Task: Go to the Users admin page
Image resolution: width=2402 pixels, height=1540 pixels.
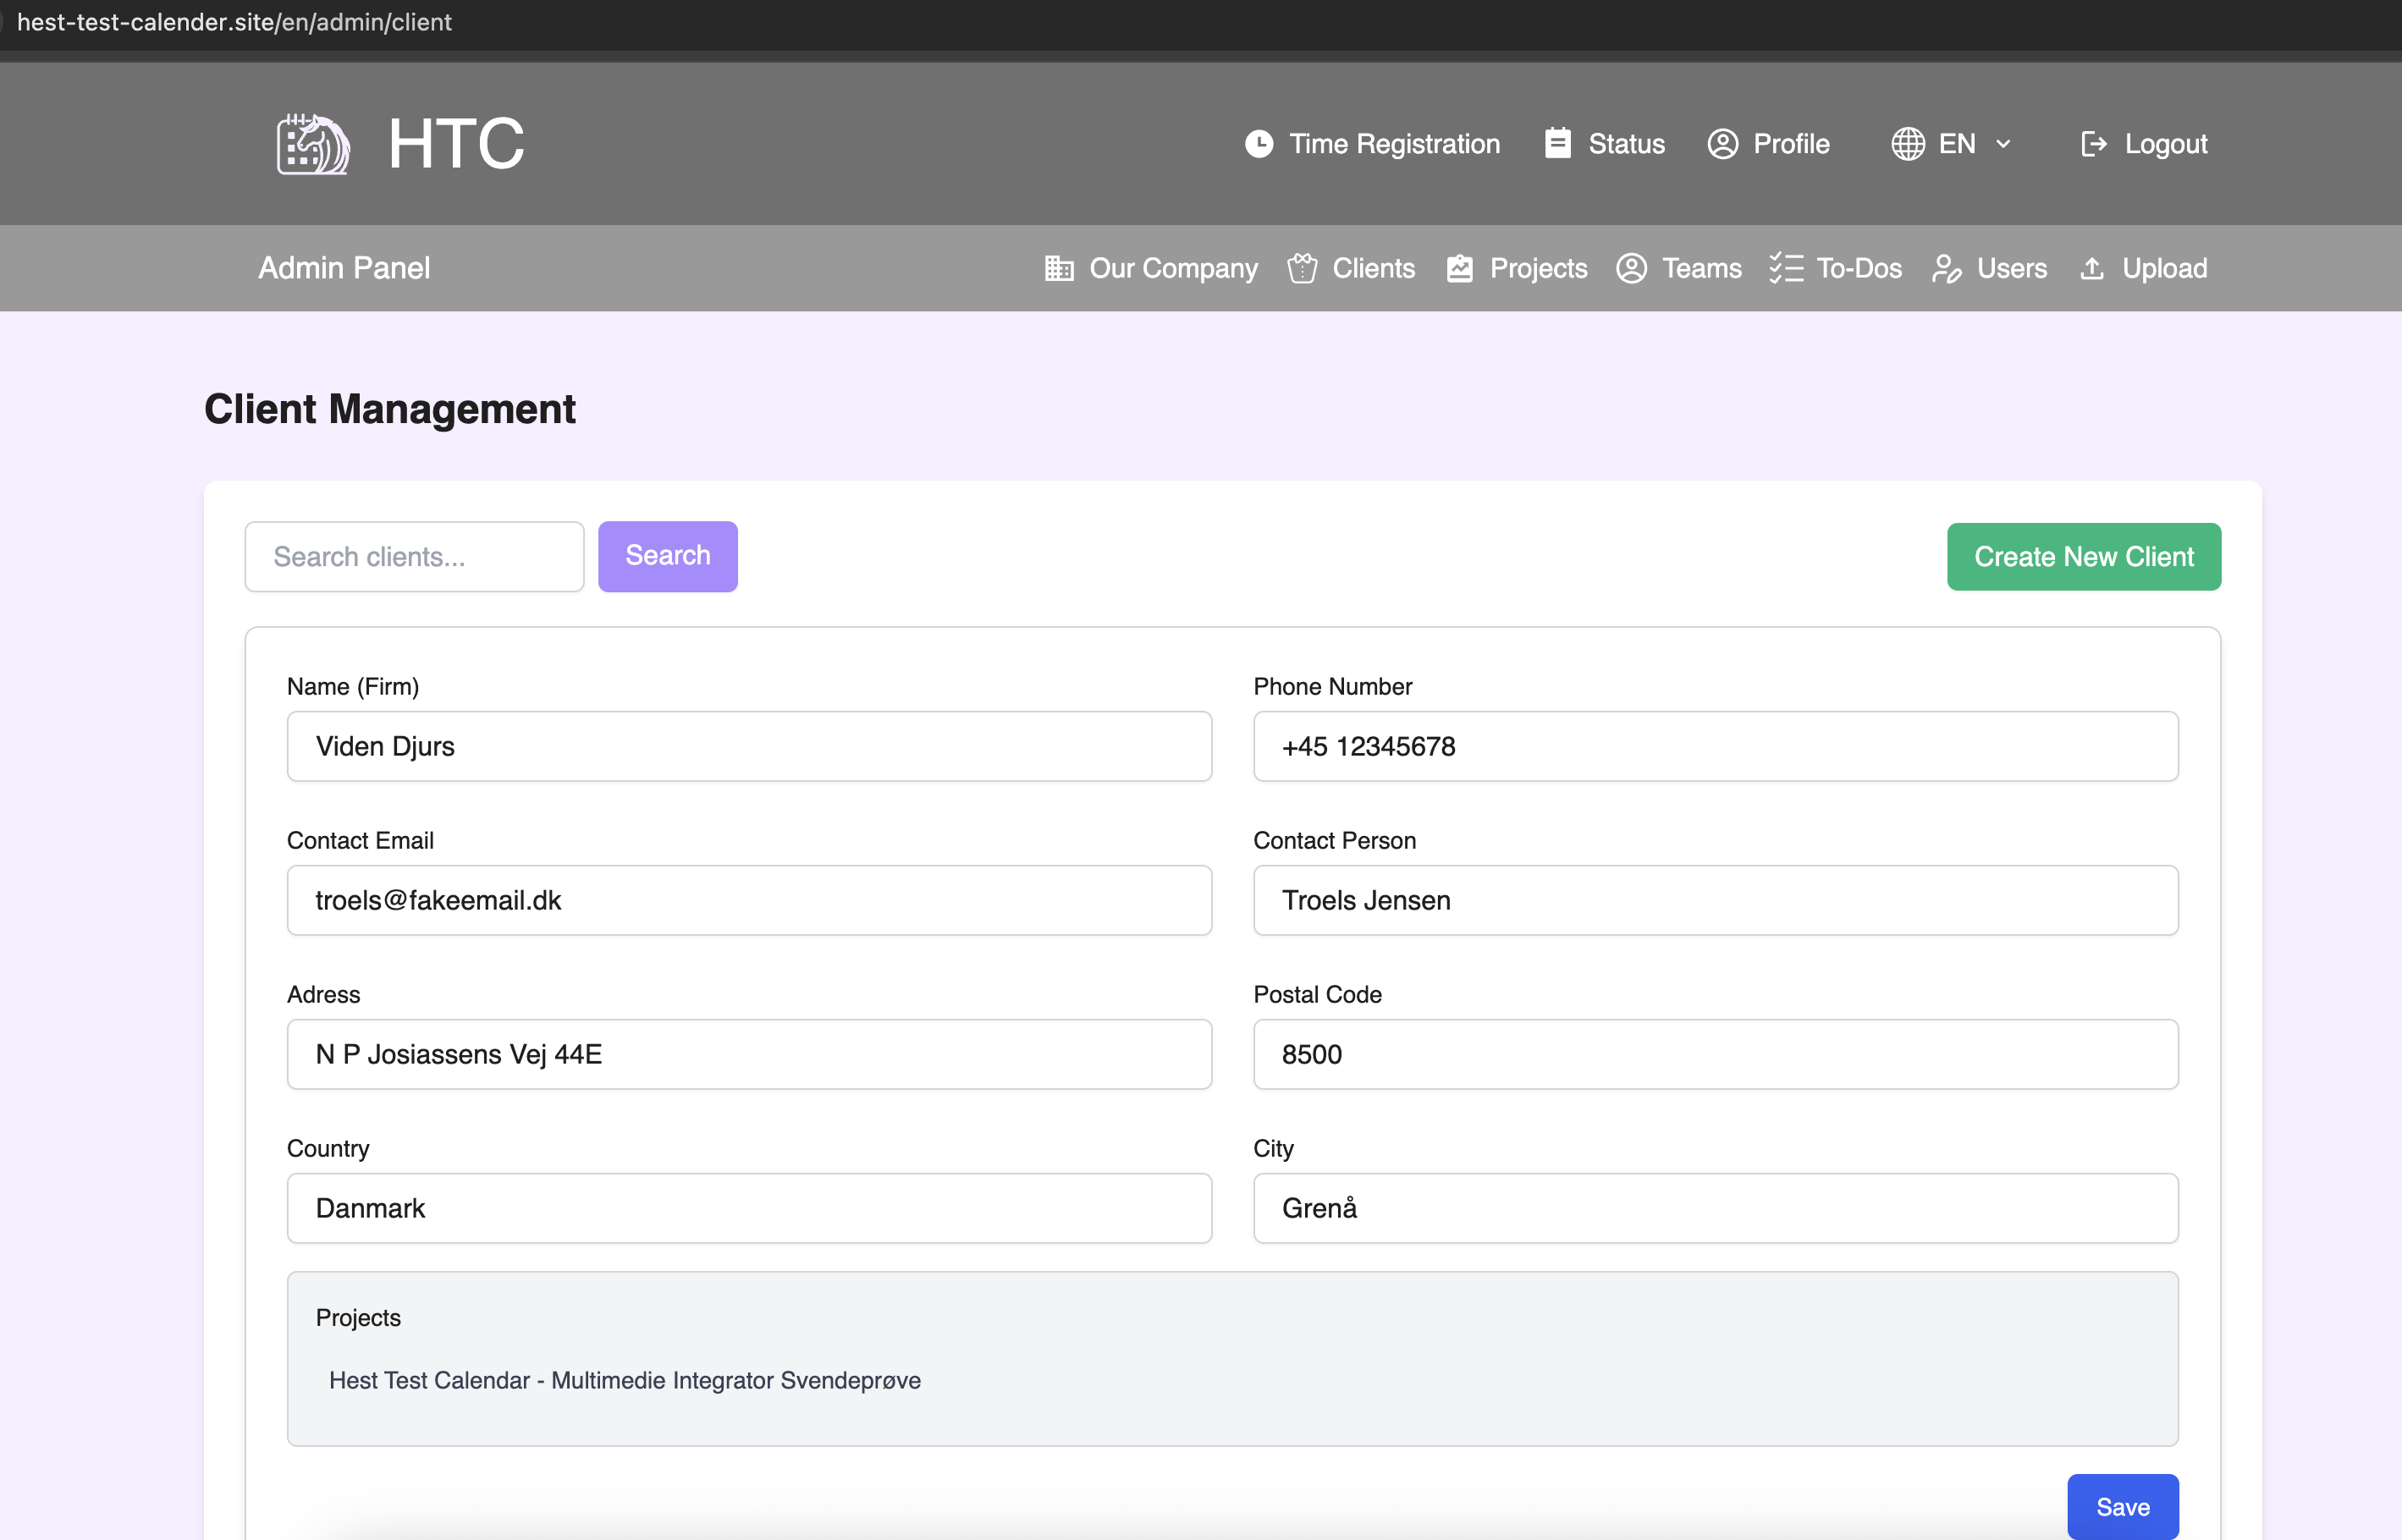Action: (2010, 268)
